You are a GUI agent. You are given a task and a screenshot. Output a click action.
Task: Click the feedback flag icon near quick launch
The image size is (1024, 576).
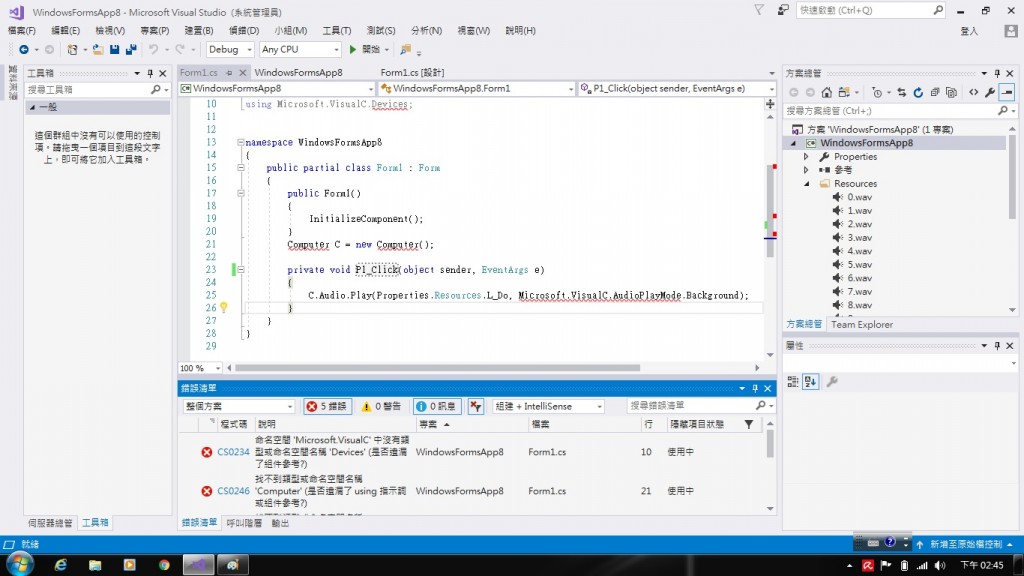(x=783, y=10)
